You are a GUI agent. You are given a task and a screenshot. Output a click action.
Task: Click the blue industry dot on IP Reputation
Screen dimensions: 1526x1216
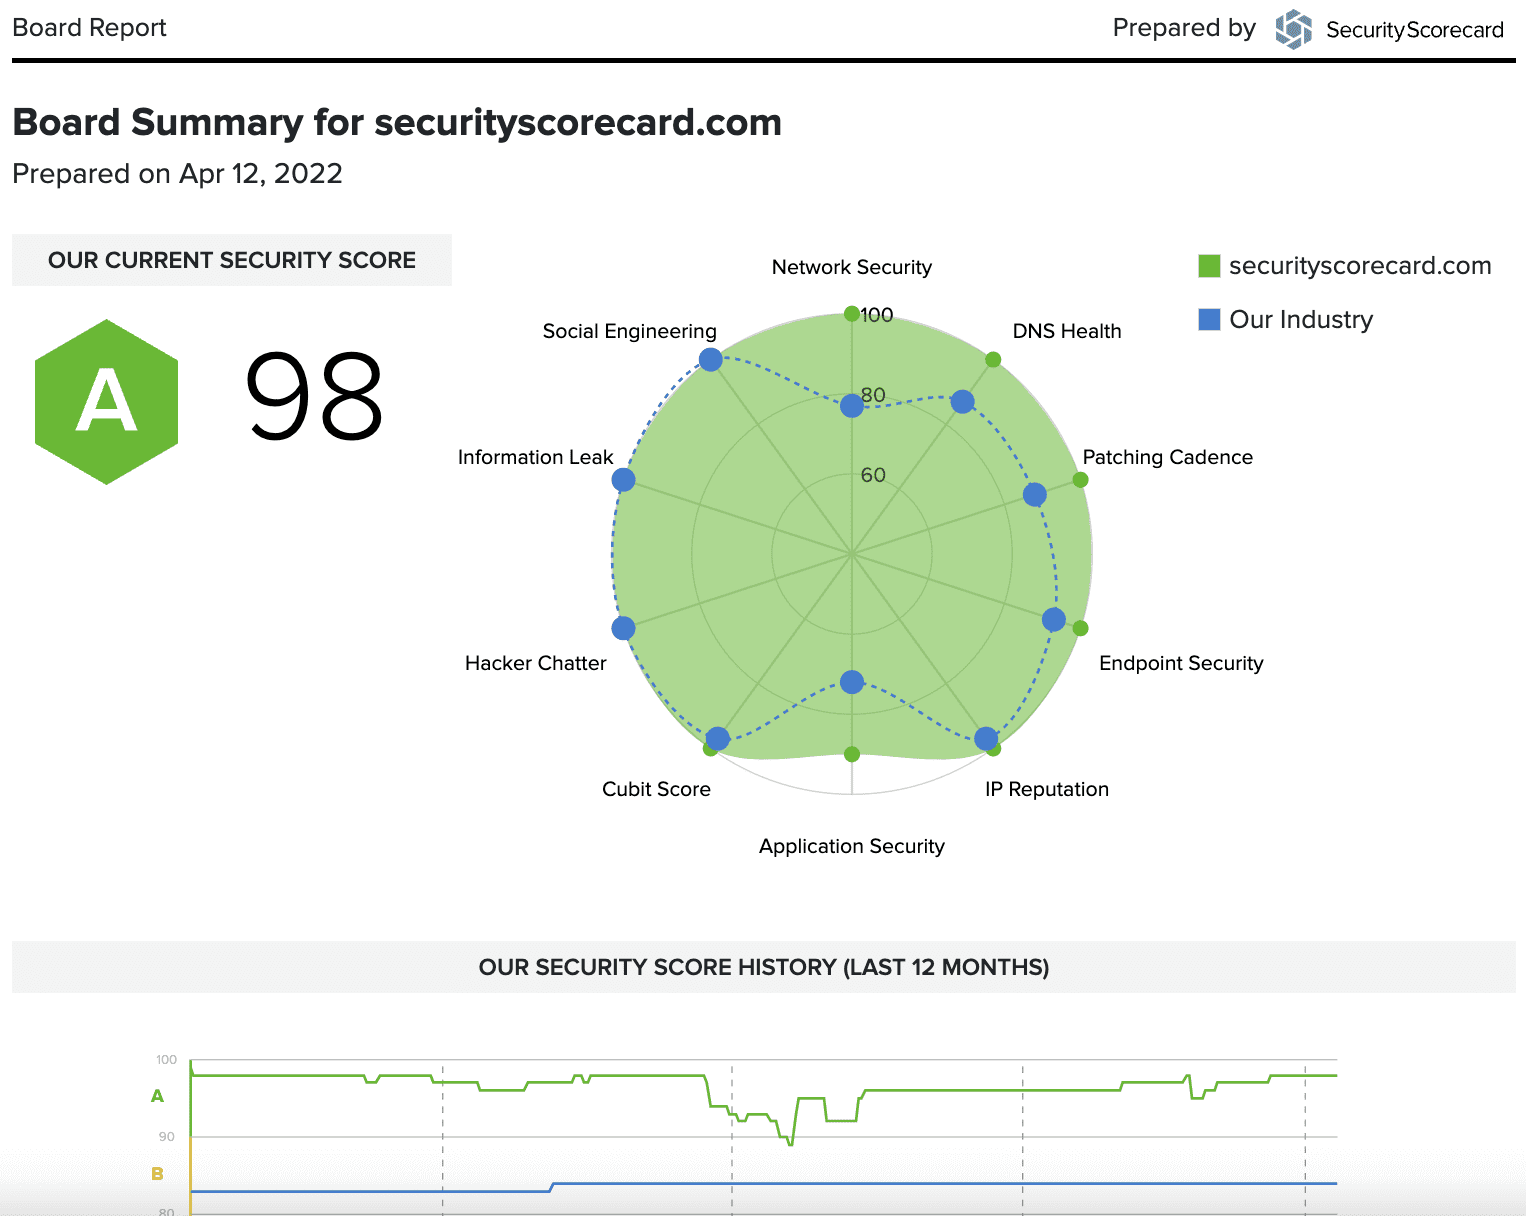[x=986, y=739]
